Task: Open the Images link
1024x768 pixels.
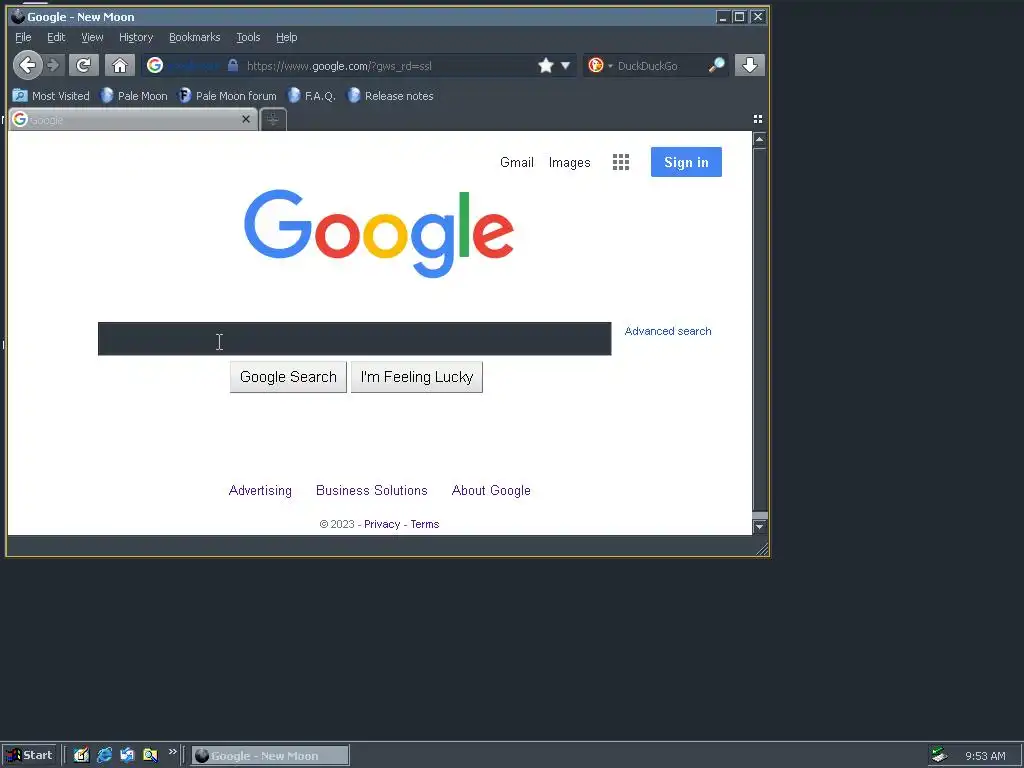Action: coord(569,162)
